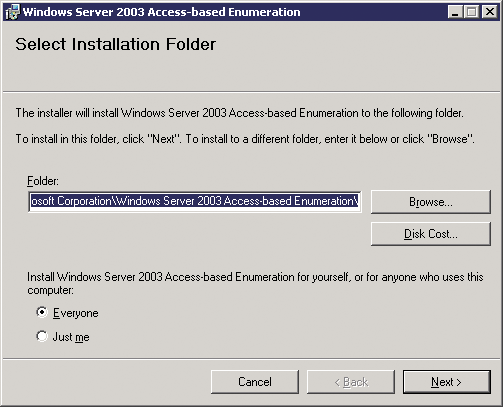Click the 'Folder:' field label
Viewport: 503px width, 407px height.
pos(43,181)
